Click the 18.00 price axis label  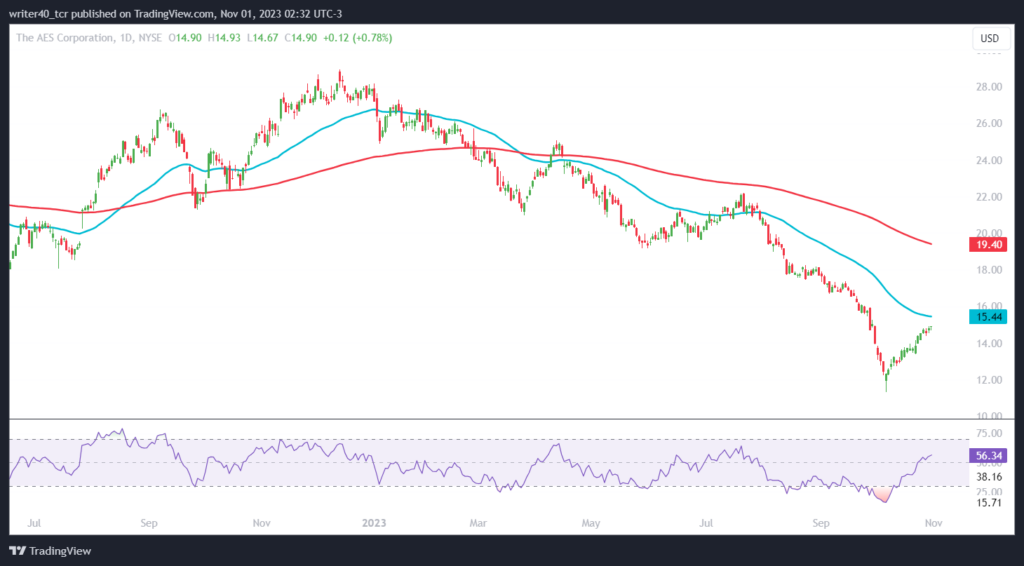(x=989, y=270)
